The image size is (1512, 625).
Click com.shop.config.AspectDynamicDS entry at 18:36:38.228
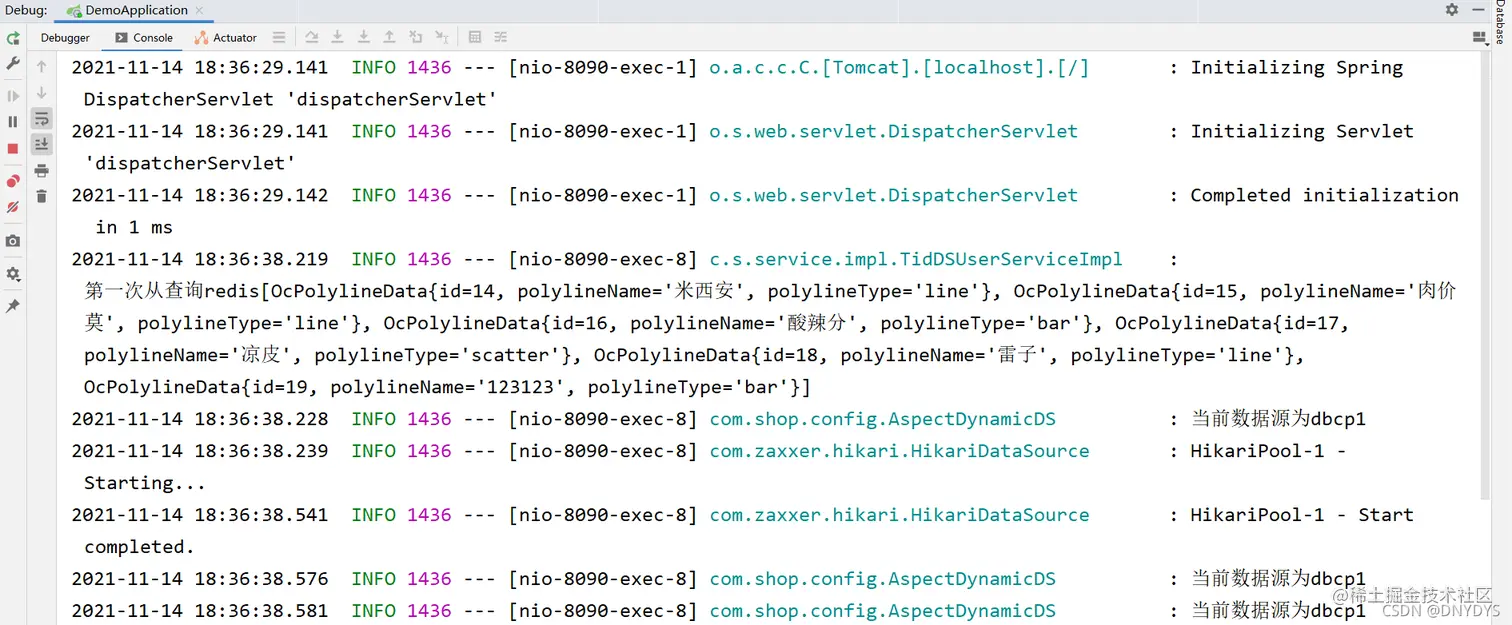[x=882, y=420]
